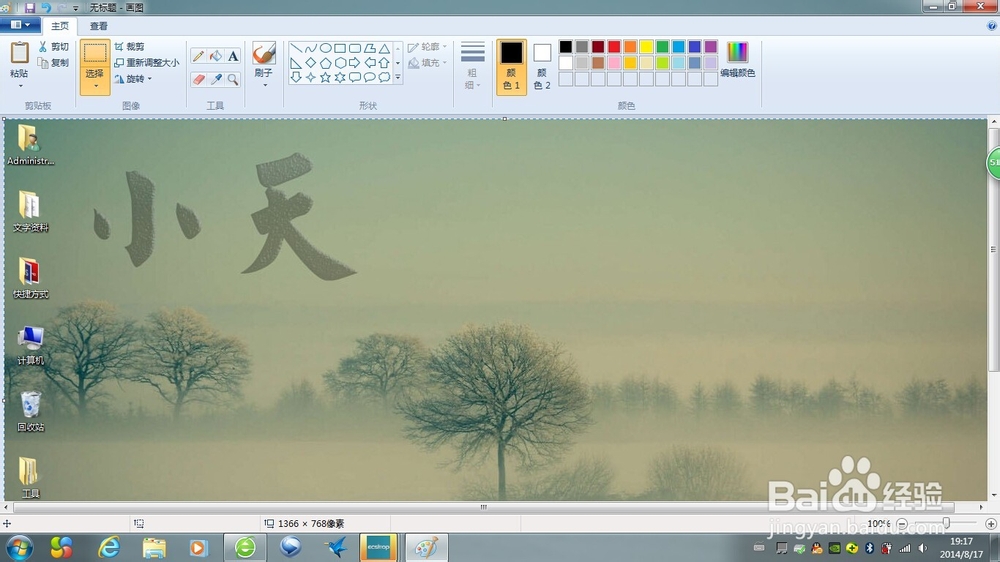Click the horizontal scrollbar thumb
This screenshot has width=1000, height=562.
pos(483,507)
